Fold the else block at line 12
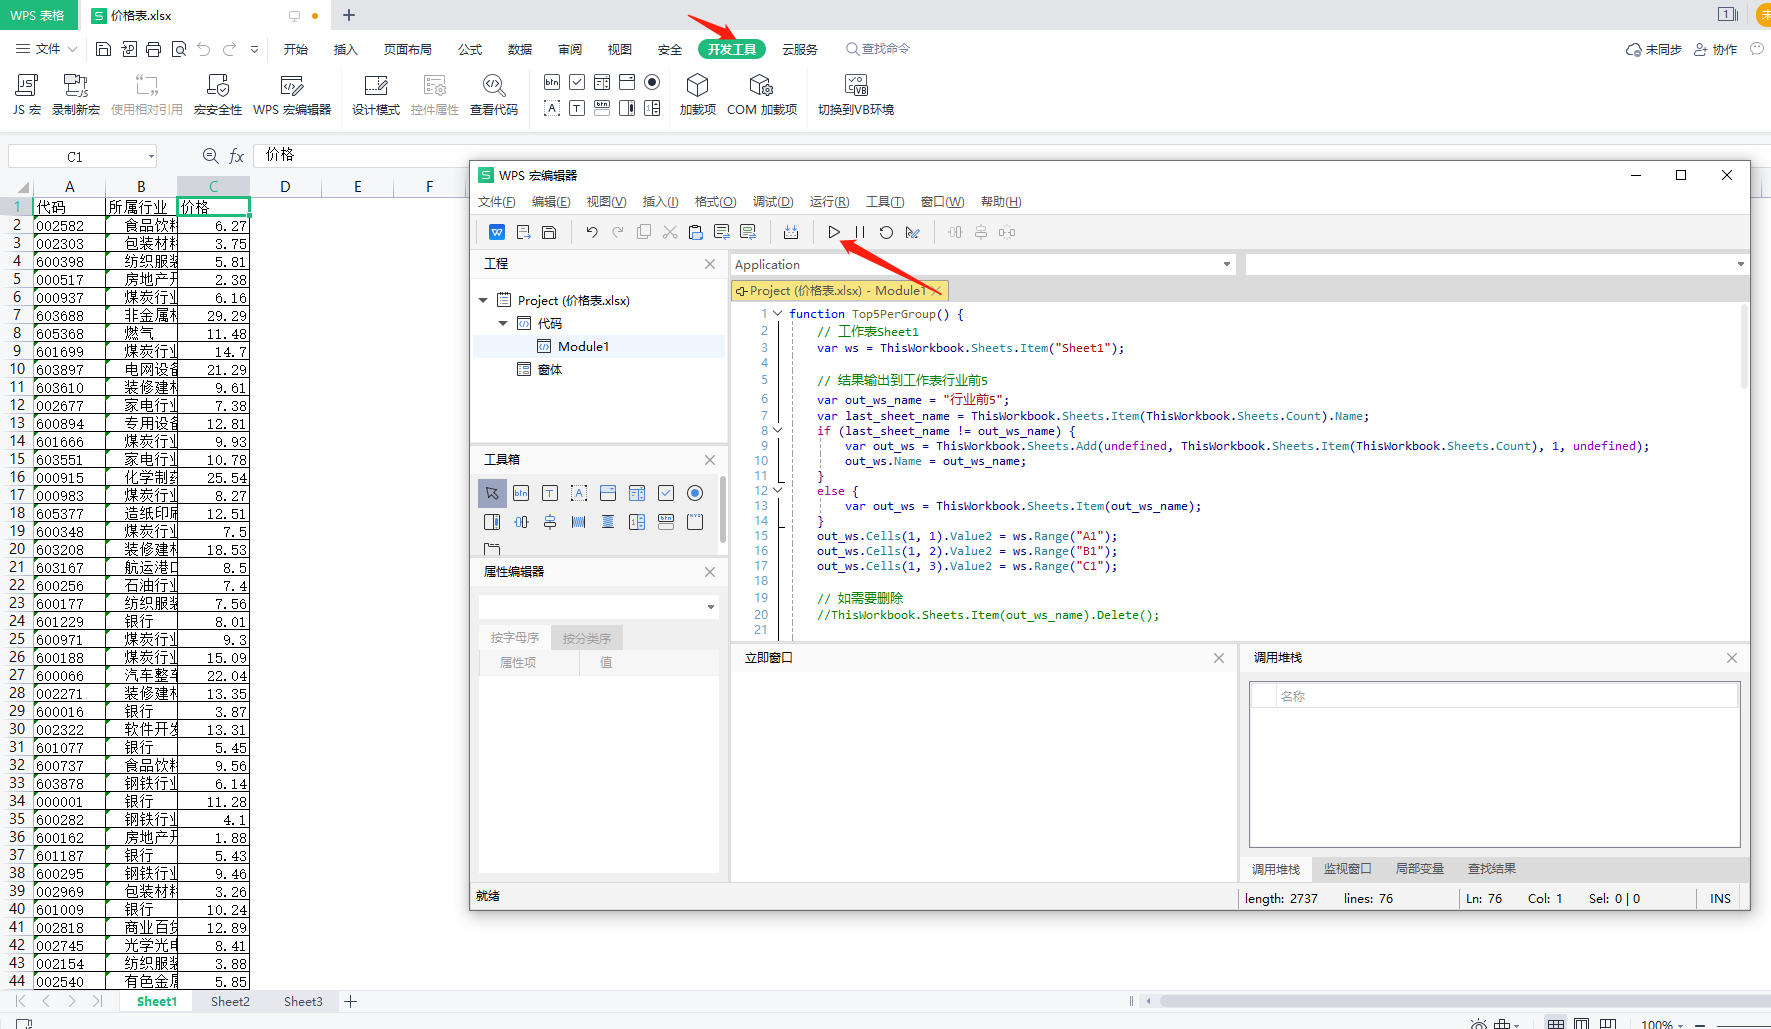Image resolution: width=1771 pixels, height=1029 pixels. [778, 491]
